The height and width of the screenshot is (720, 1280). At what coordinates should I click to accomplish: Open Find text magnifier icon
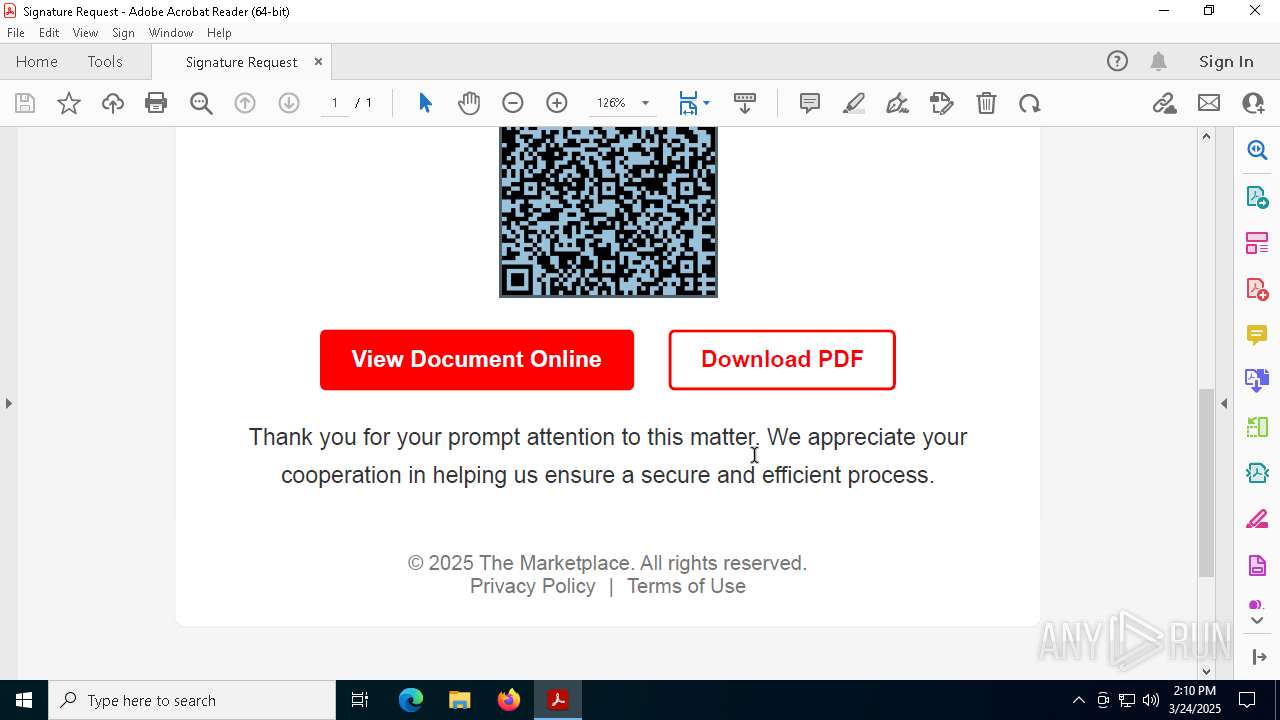201,103
